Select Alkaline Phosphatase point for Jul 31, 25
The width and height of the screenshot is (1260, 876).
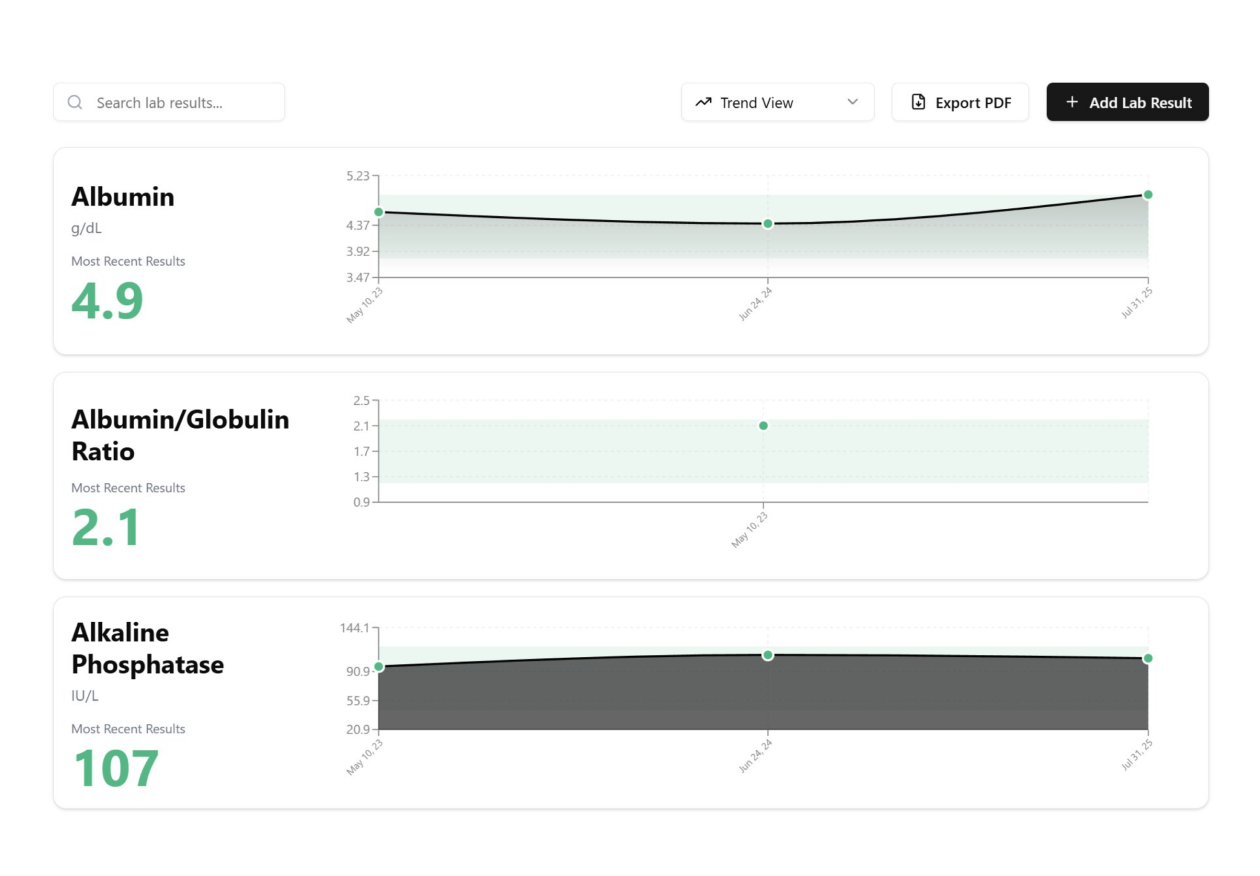(x=1148, y=658)
